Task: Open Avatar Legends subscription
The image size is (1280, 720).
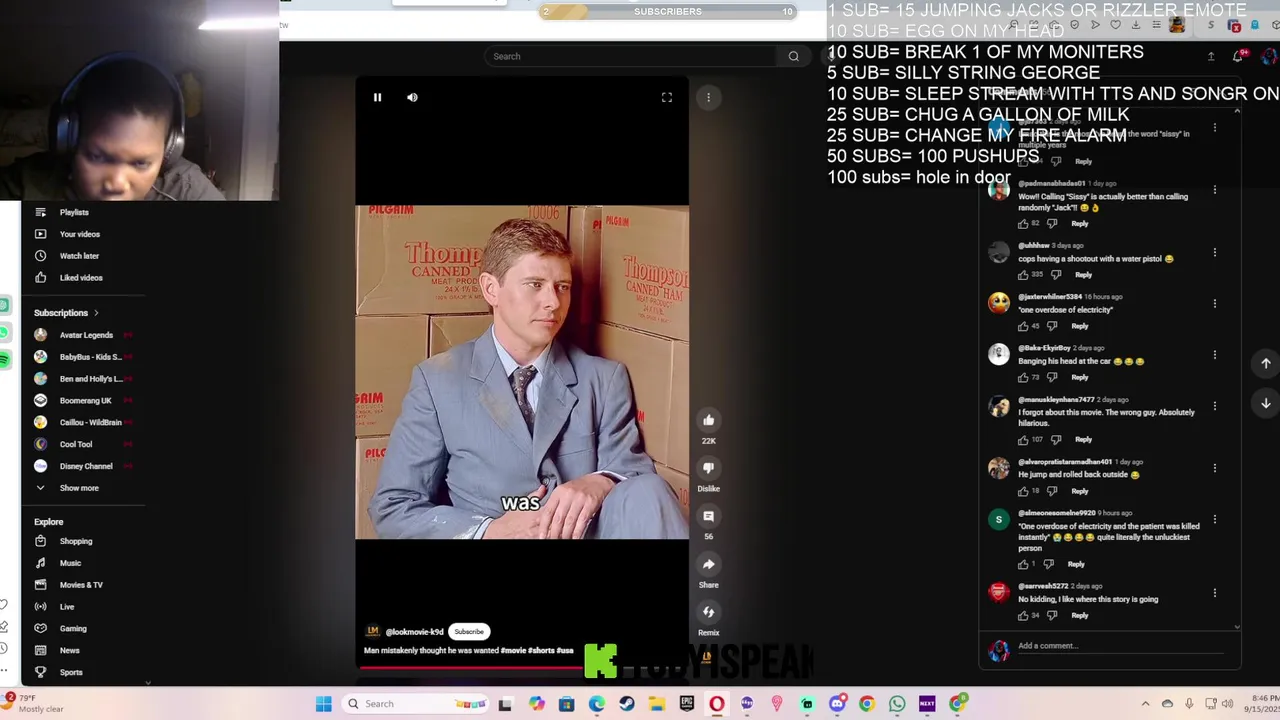Action: [85, 335]
